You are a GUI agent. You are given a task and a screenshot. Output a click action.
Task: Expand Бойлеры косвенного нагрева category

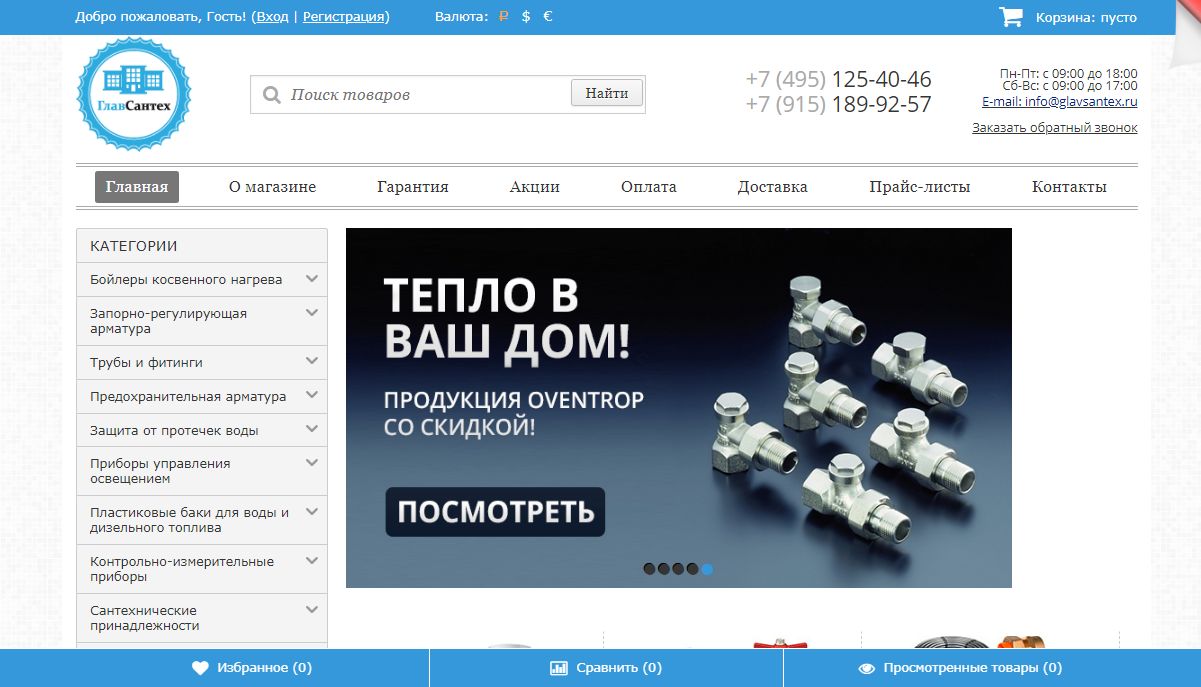312,279
